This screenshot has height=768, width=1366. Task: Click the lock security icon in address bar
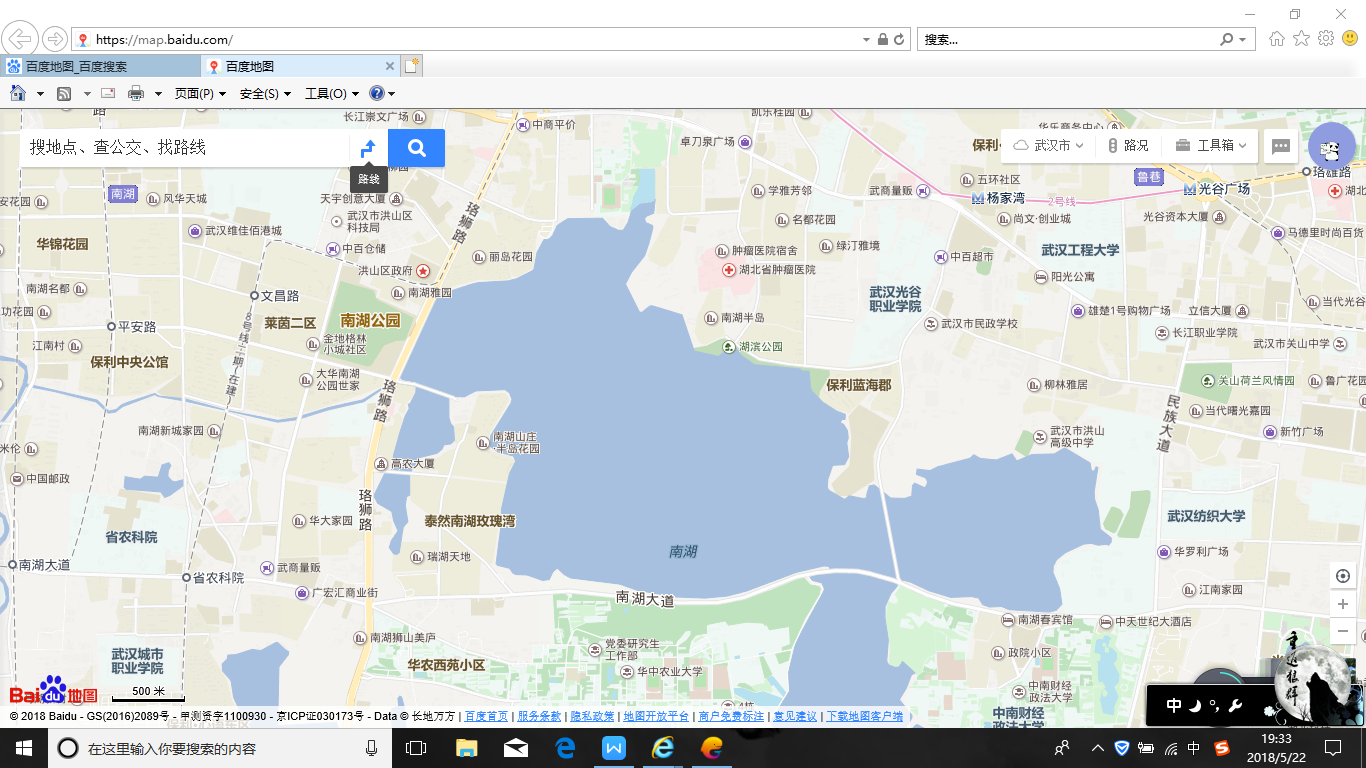tap(882, 40)
